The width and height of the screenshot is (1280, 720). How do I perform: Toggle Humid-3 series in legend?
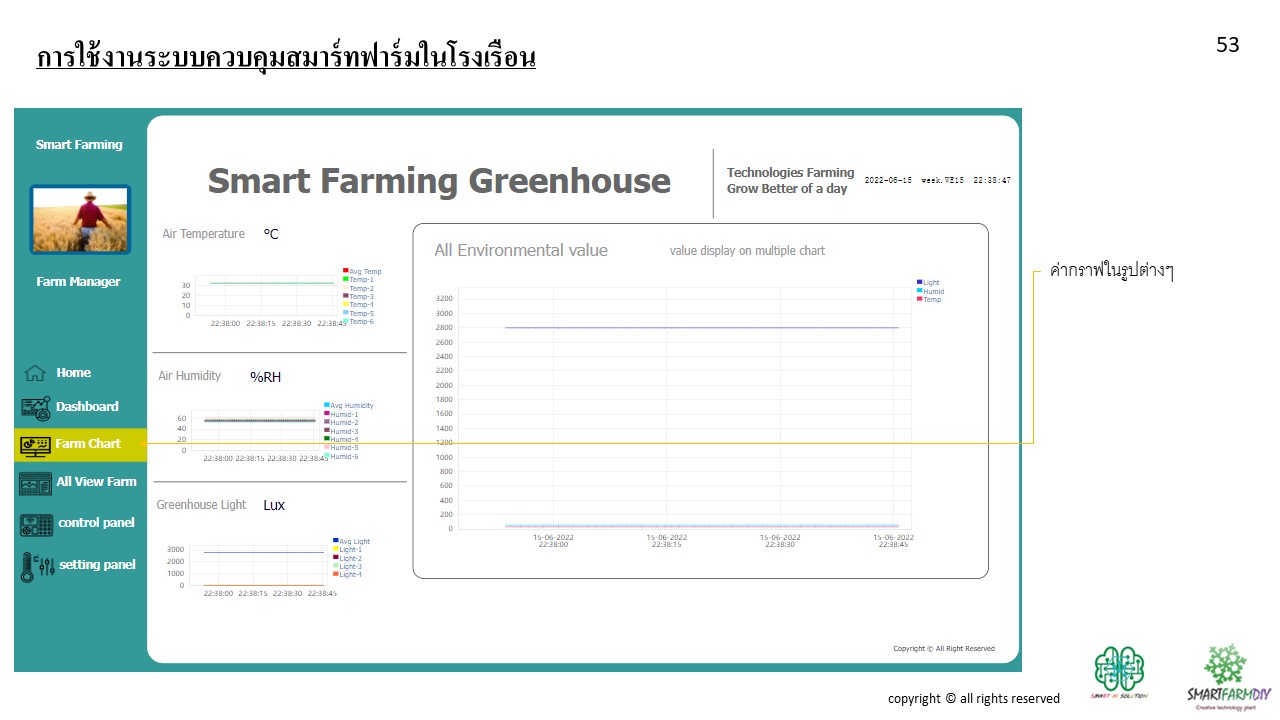tap(341, 431)
